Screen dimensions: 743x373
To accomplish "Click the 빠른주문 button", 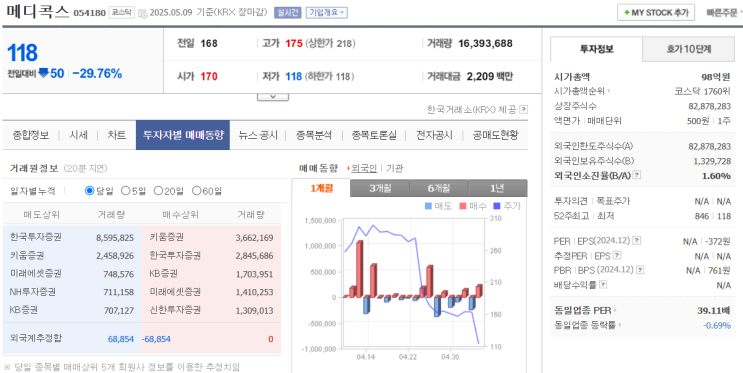I will 723,13.
